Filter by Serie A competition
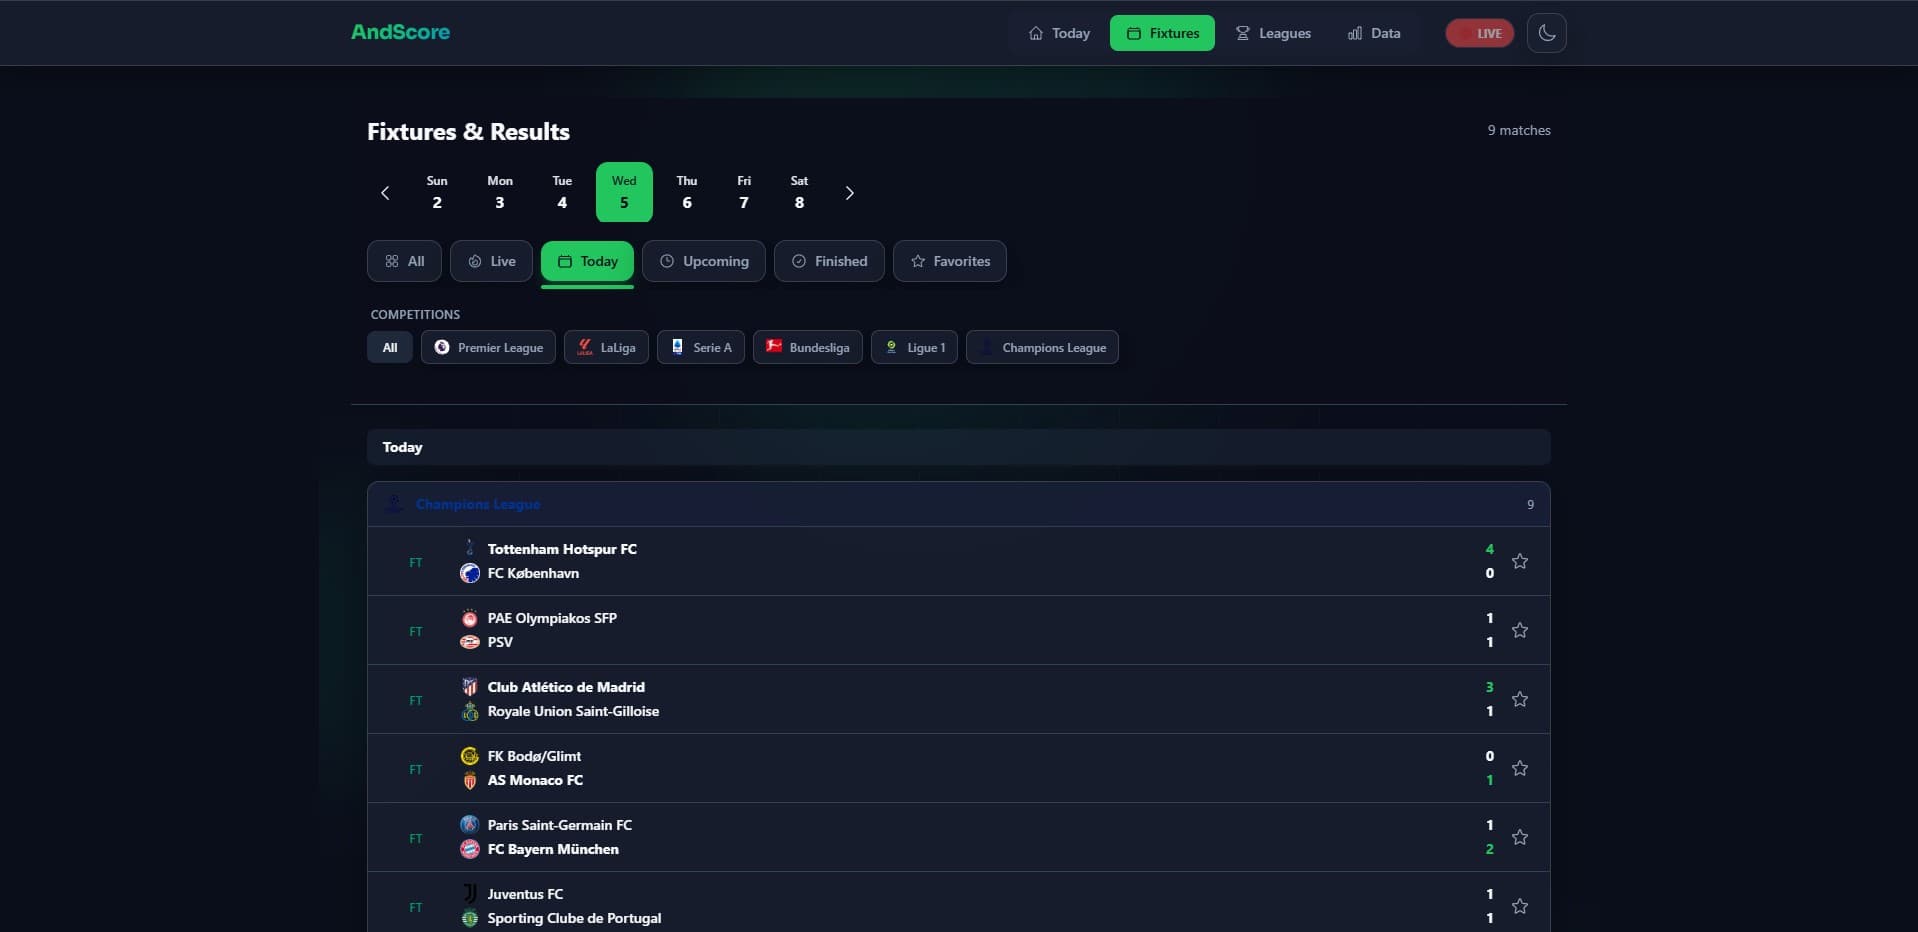This screenshot has width=1918, height=932. click(x=701, y=347)
